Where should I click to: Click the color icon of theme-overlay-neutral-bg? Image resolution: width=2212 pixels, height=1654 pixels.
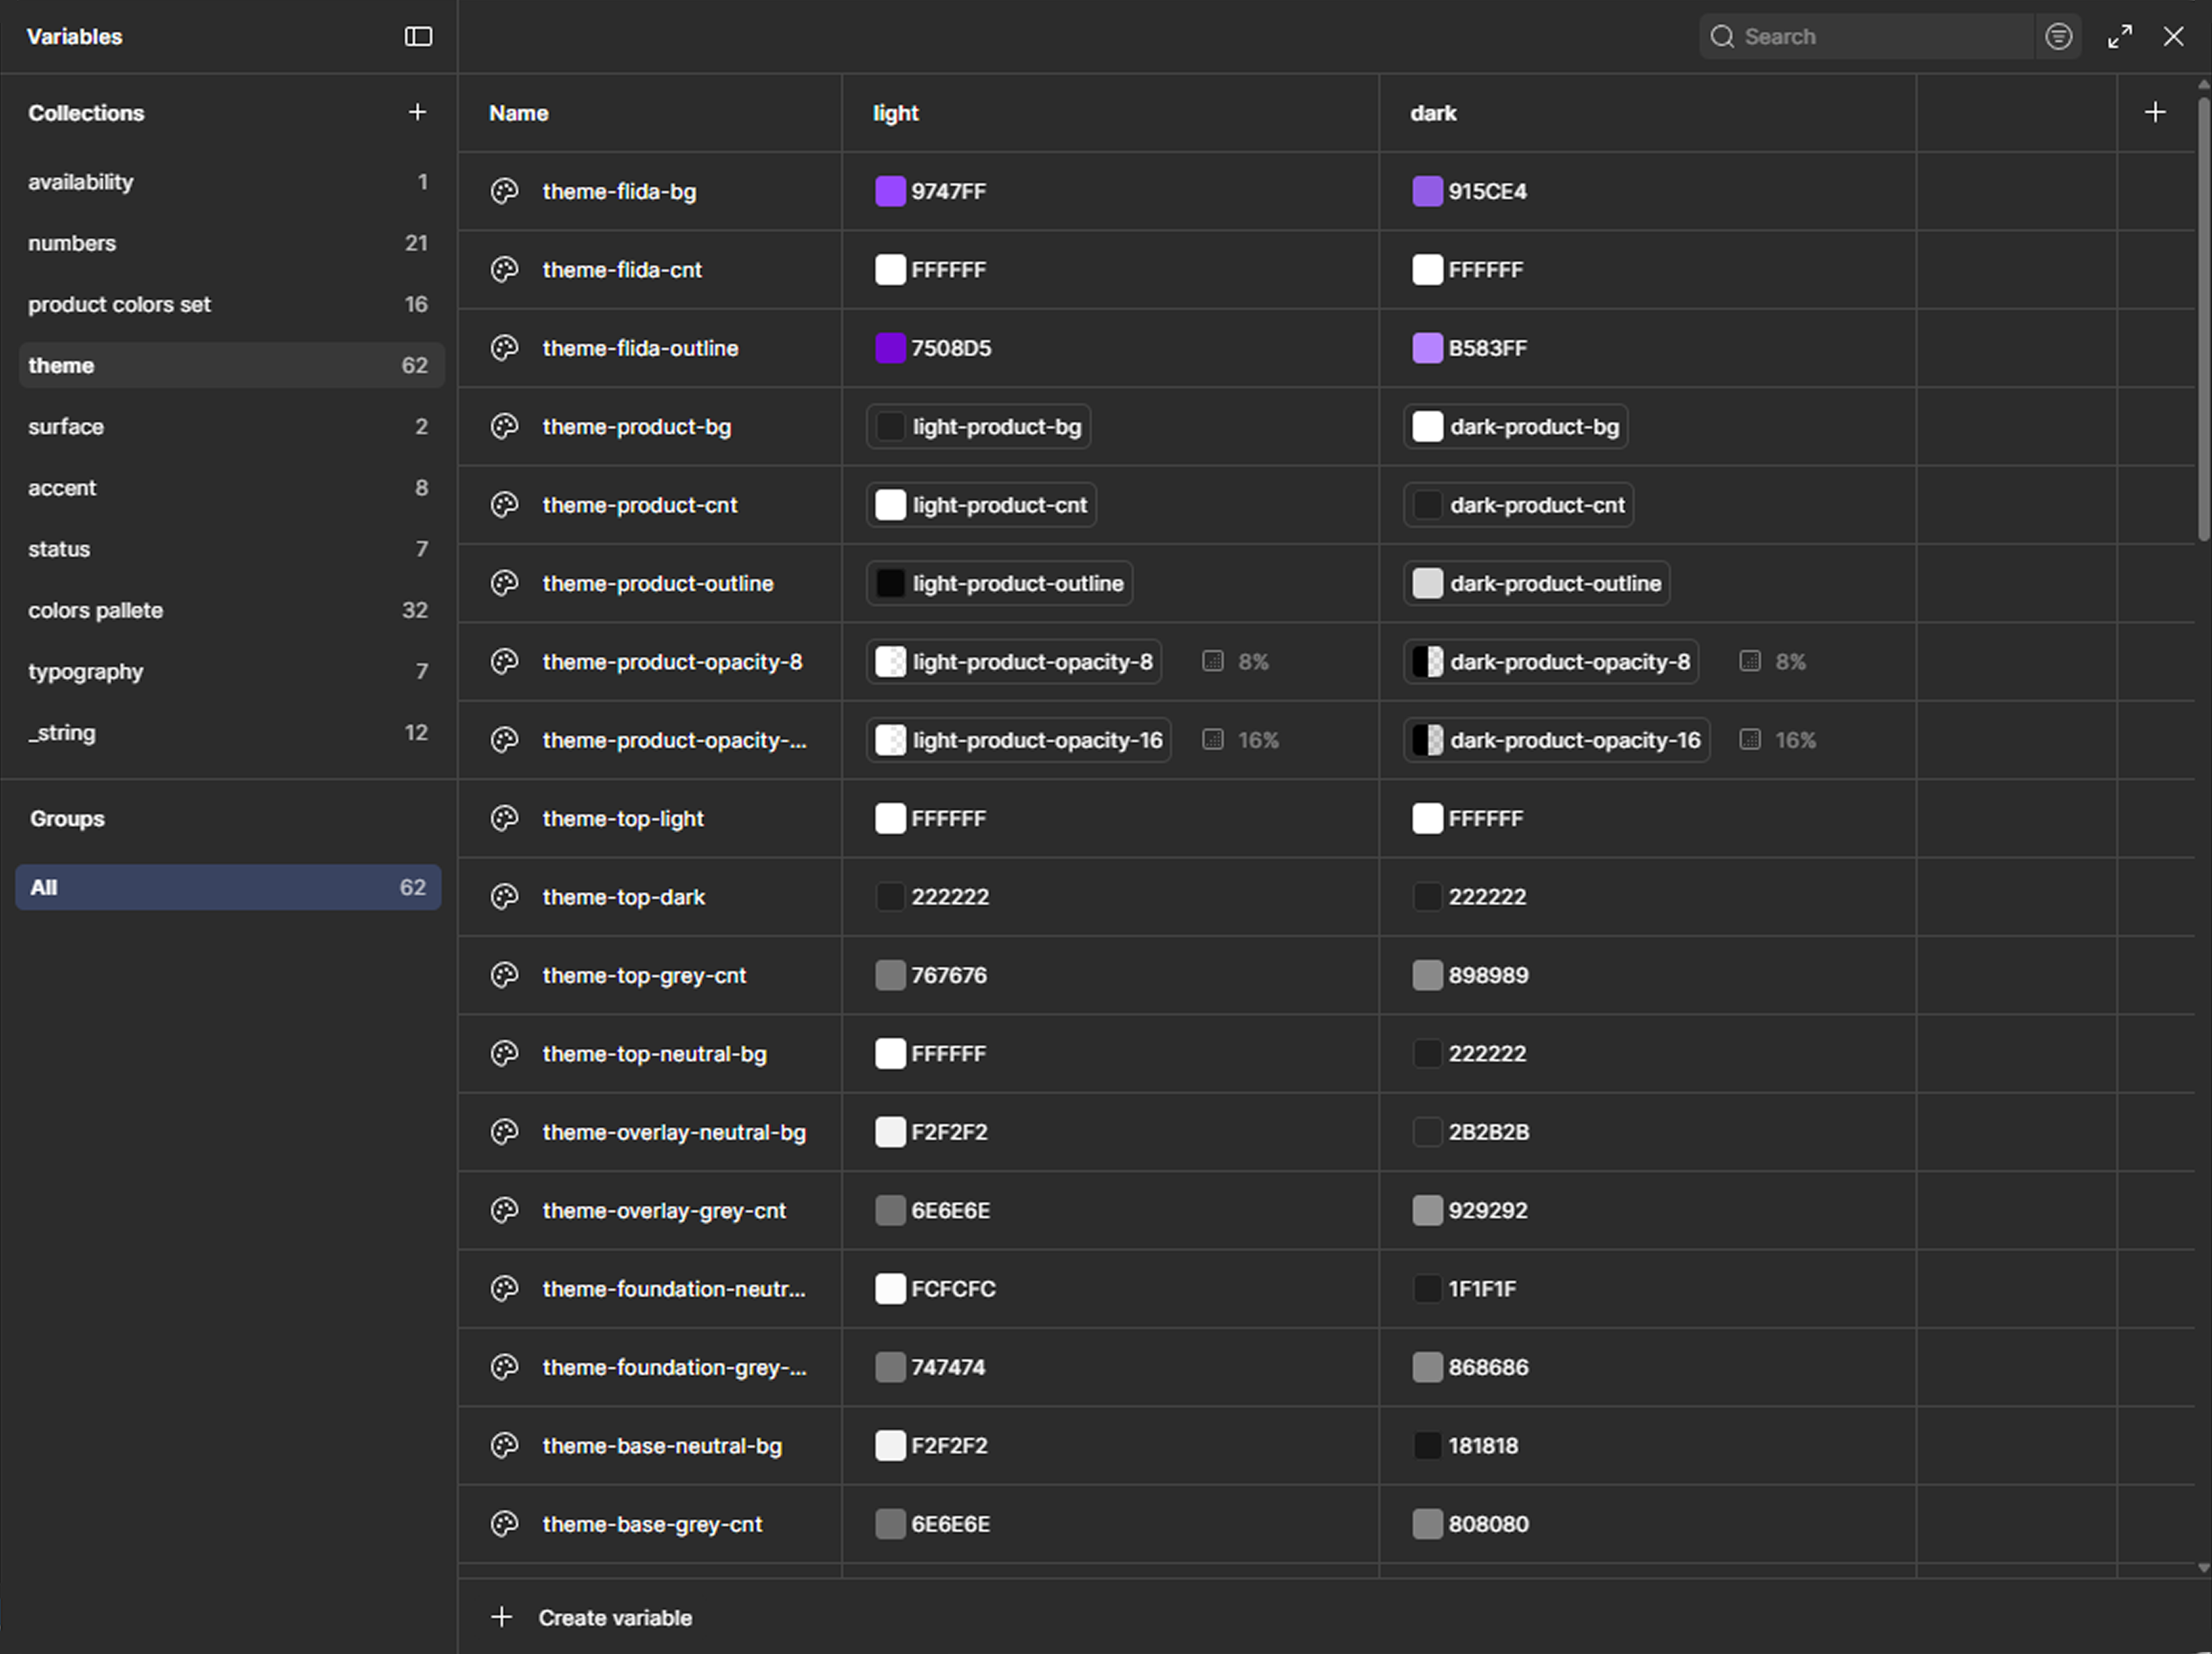[504, 1132]
